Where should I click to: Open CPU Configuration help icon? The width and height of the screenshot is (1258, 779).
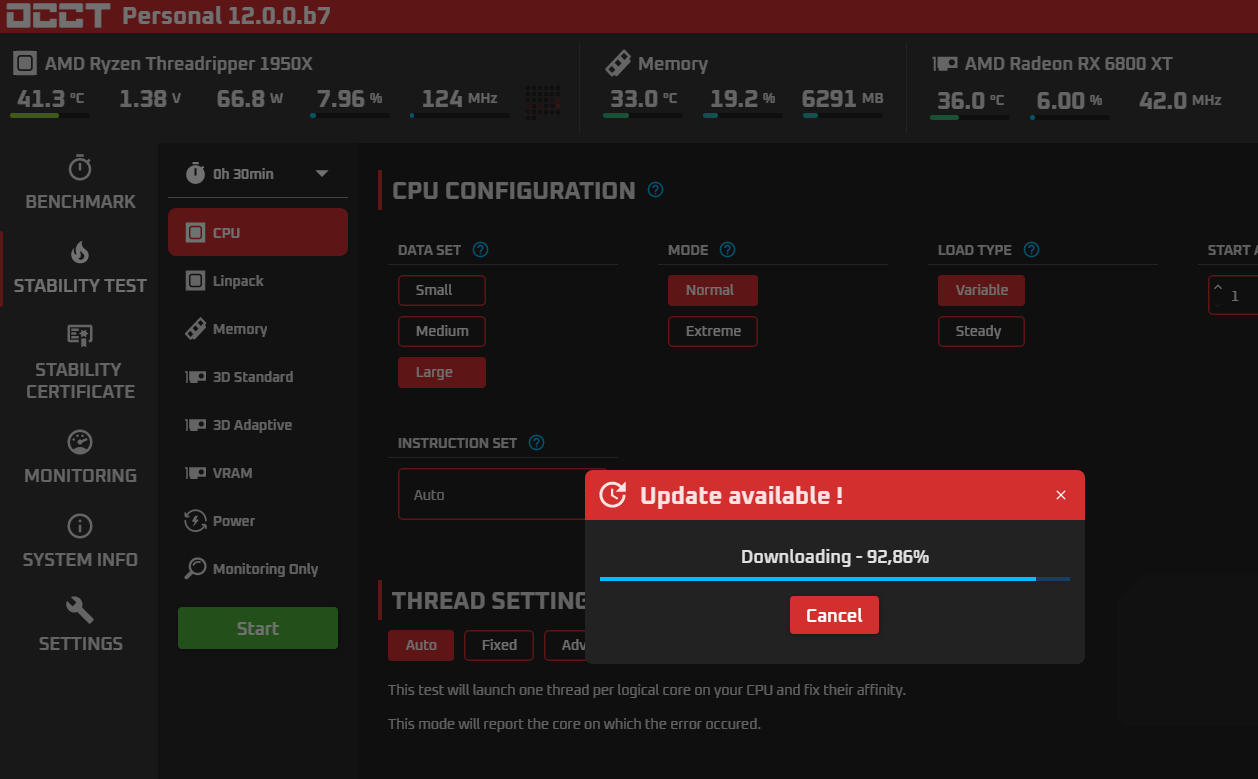[656, 189]
